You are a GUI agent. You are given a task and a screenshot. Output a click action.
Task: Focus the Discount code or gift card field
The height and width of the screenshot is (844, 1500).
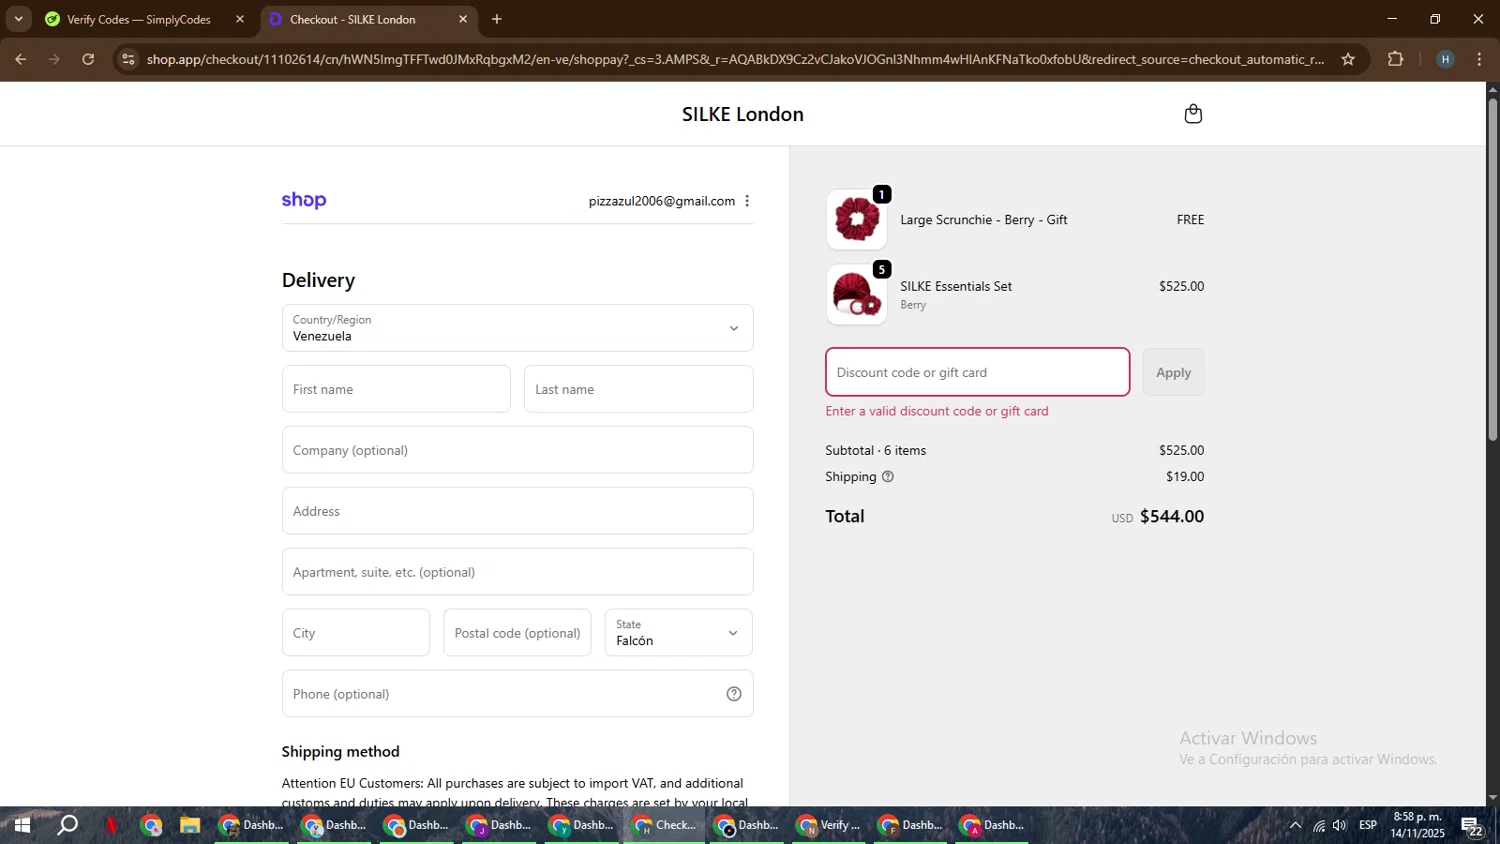click(977, 372)
